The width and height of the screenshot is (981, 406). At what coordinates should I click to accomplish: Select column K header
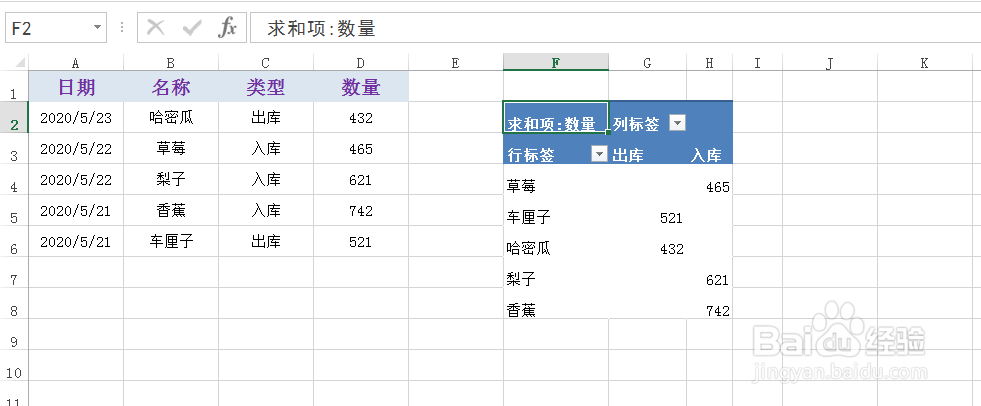925,63
